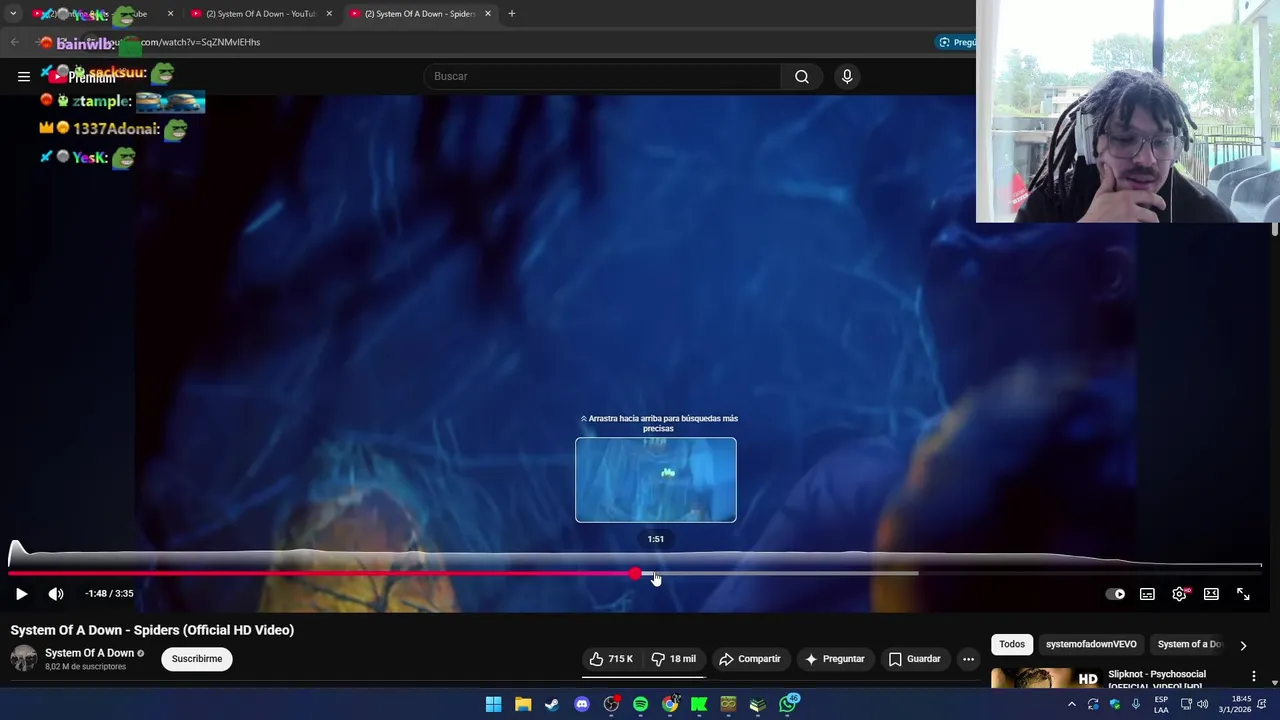Expand the hidden system tray icons
1280x720 pixels.
1072,704
